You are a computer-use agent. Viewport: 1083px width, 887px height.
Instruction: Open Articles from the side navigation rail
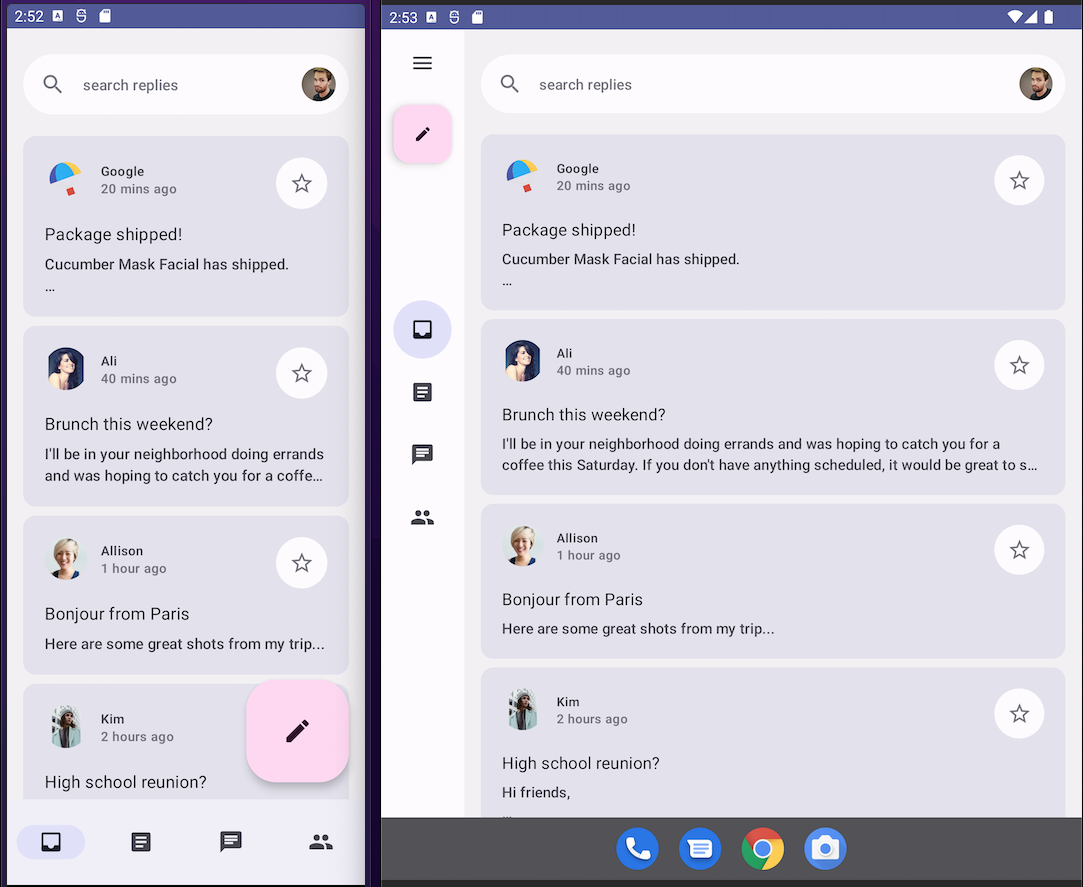click(422, 392)
